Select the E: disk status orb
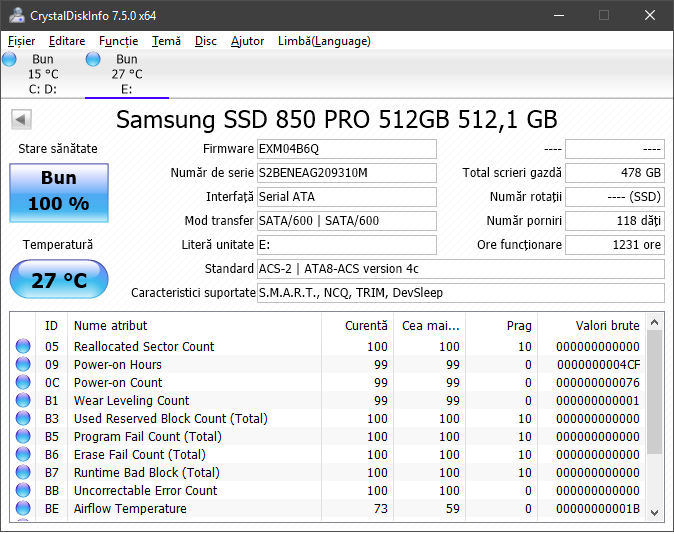 point(94,60)
